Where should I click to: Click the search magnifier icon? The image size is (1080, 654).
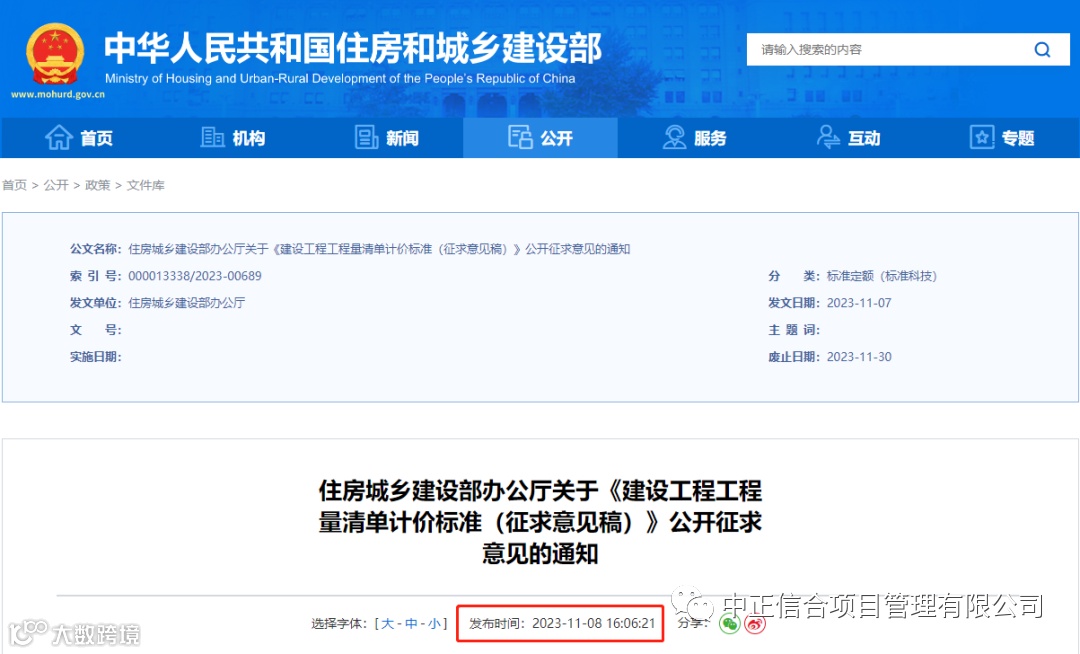1042,50
